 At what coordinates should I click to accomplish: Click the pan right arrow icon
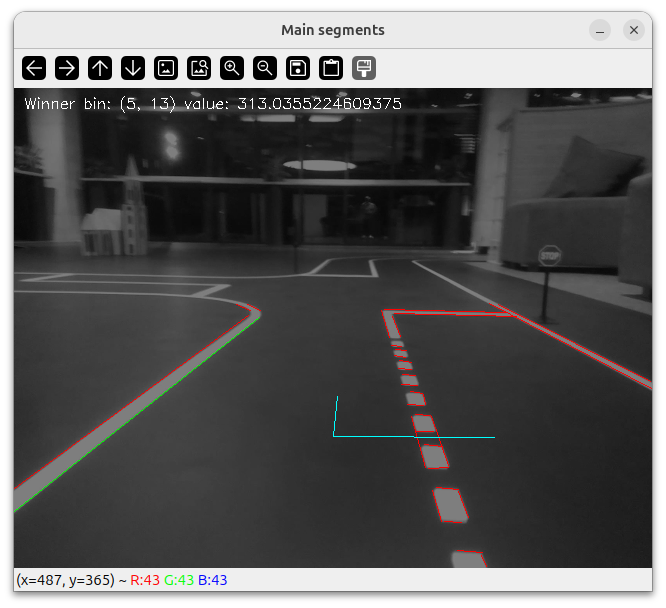click(x=67, y=68)
